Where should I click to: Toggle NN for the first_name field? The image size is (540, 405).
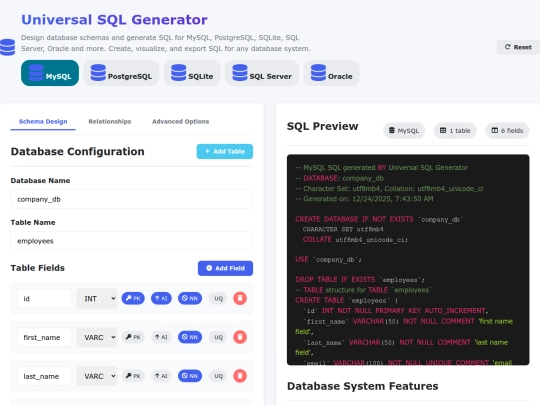(x=190, y=337)
